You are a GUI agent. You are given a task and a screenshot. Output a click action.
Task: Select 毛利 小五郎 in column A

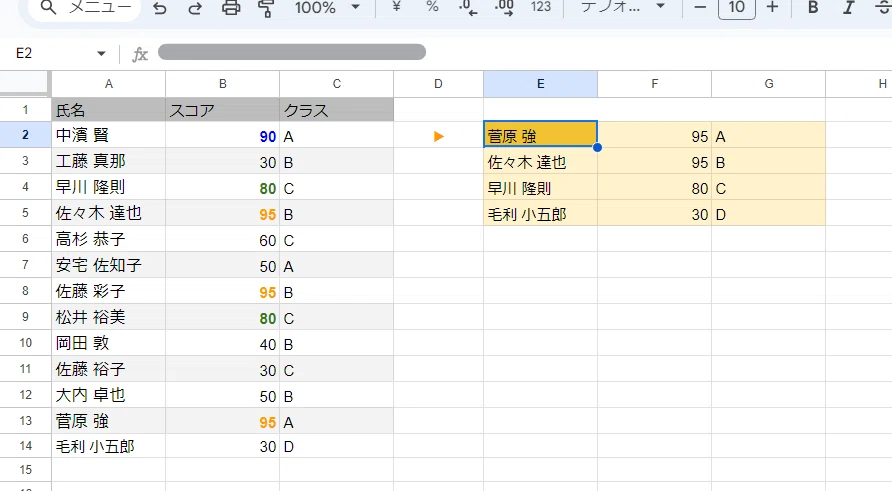[109, 447]
